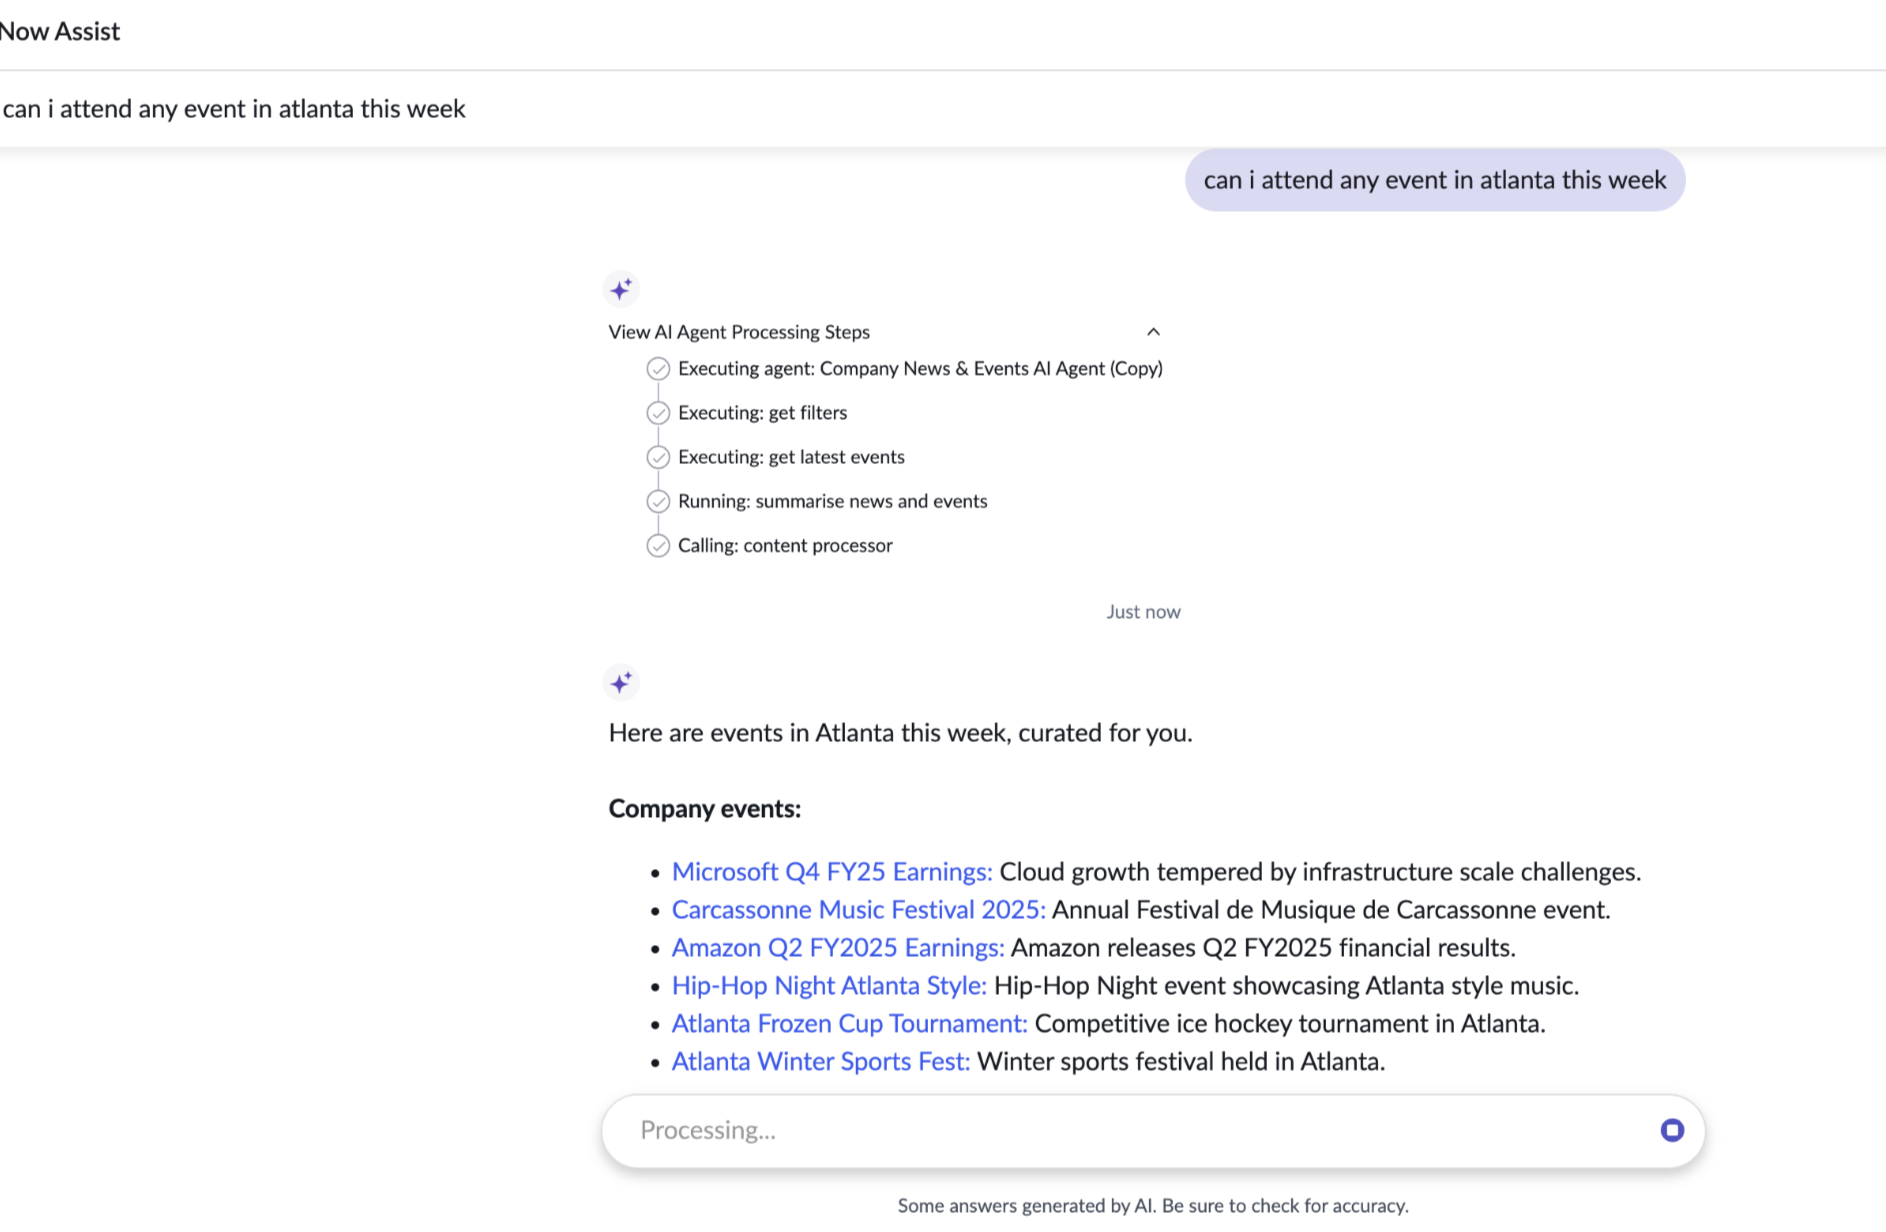Click check icon for Executing agent step
Viewport: 1886px width, 1232px height.
coord(658,369)
